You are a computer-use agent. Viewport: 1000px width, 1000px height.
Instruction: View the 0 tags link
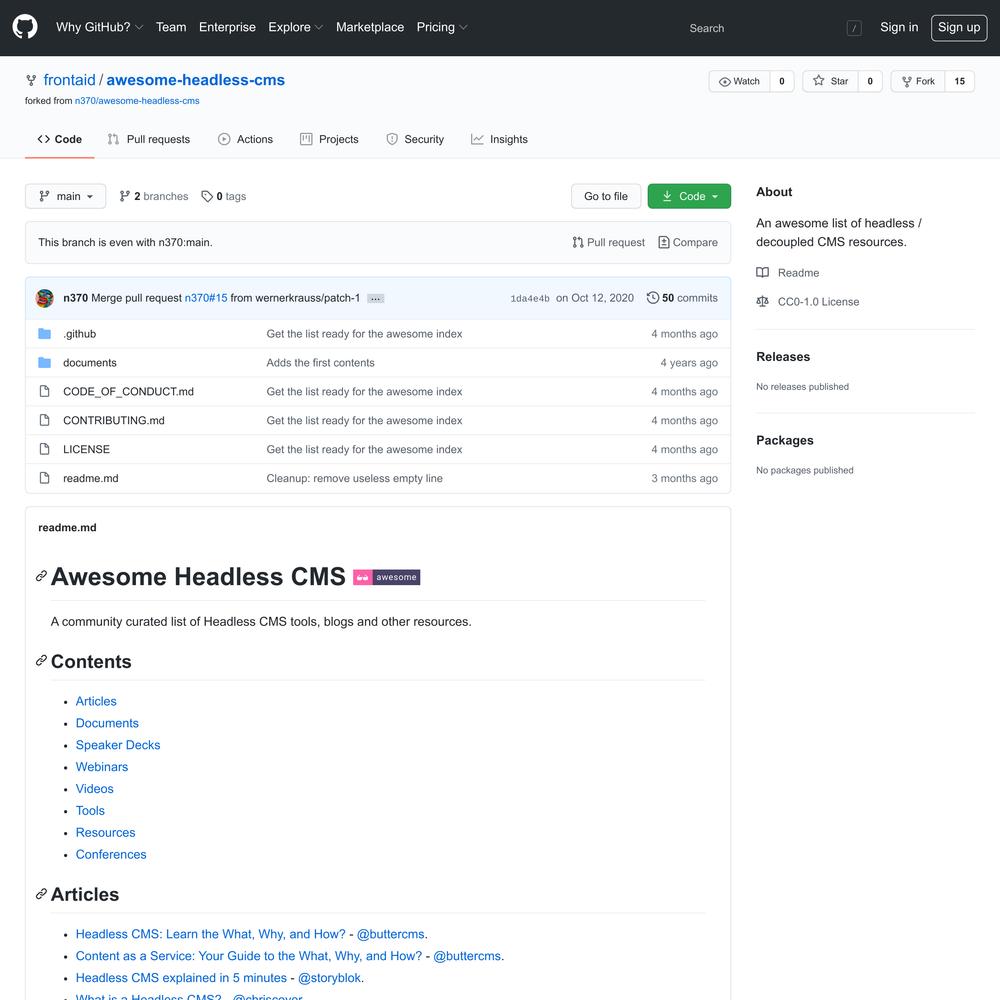[x=224, y=196]
